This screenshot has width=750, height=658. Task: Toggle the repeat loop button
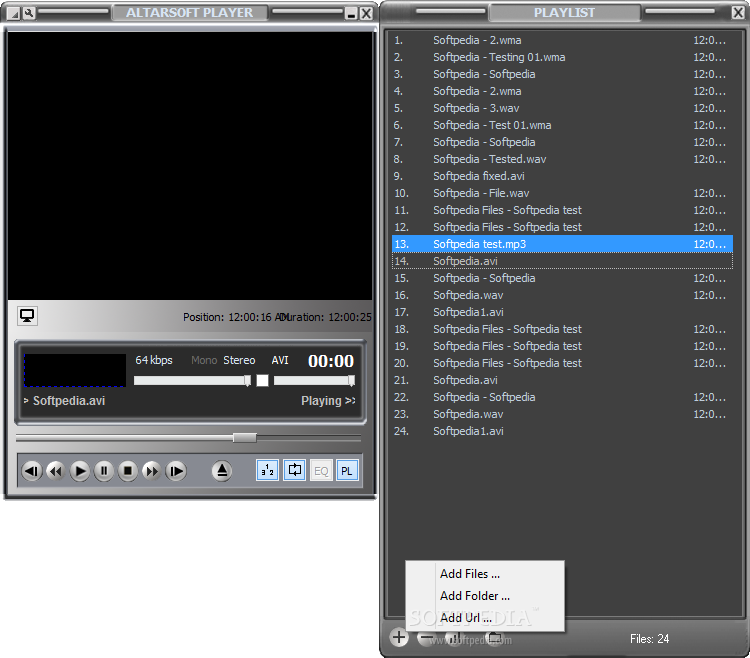pos(295,471)
